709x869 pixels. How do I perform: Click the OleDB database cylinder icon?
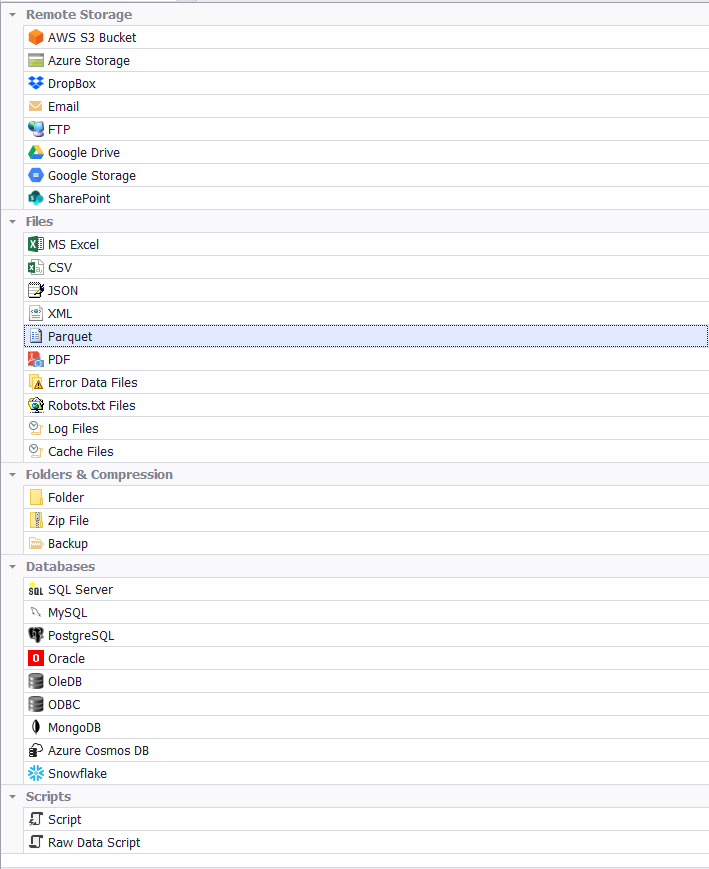[x=35, y=681]
